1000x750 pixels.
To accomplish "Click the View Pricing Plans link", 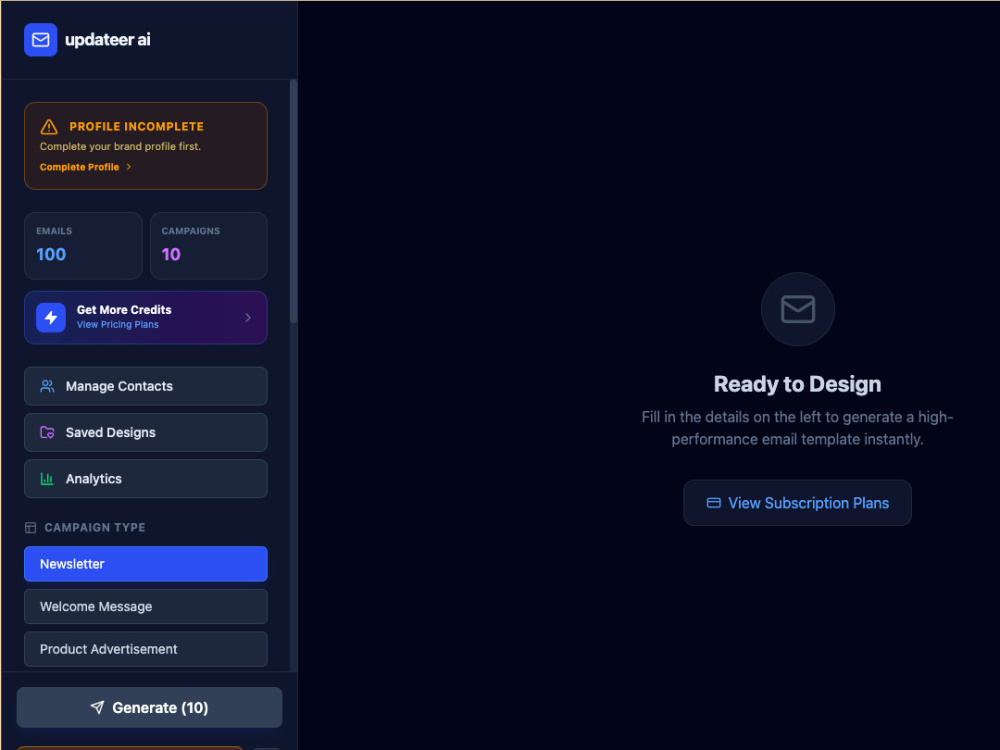I will coord(118,325).
